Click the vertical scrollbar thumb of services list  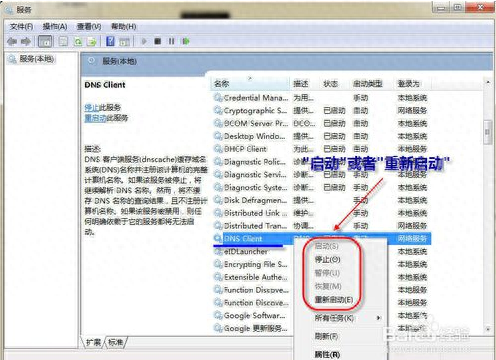click(x=488, y=132)
